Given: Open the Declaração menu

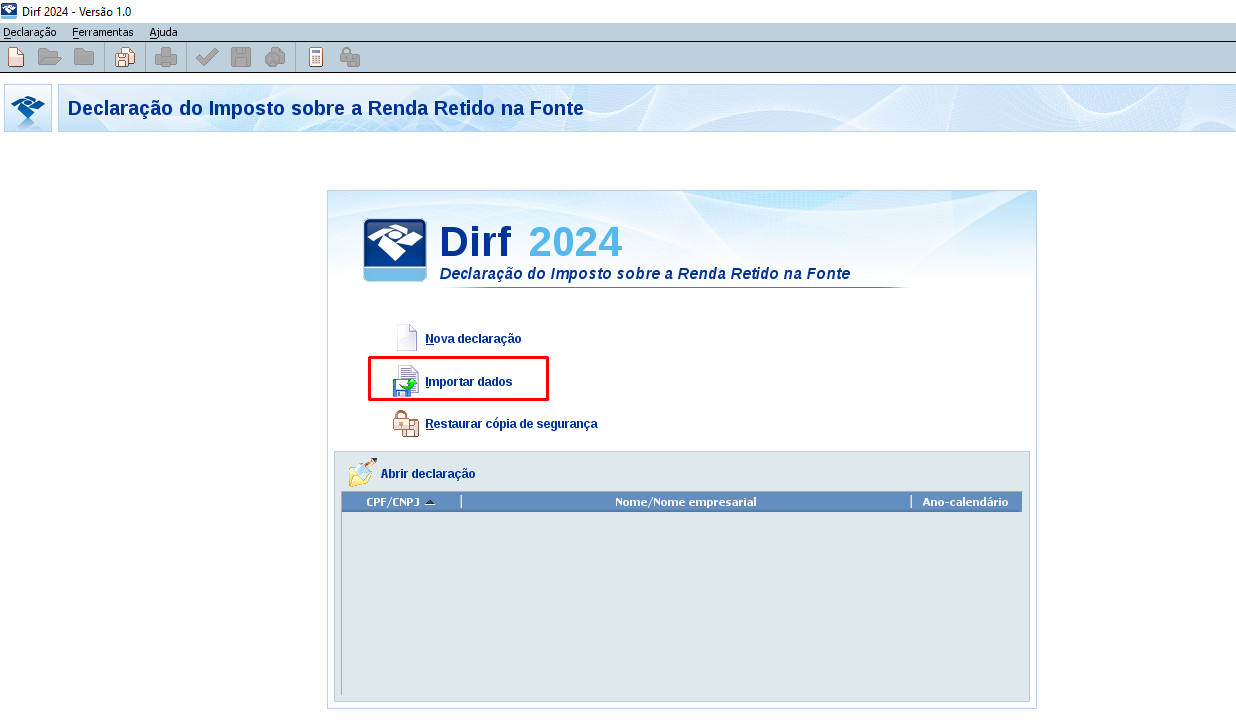Looking at the screenshot, I should [x=30, y=32].
